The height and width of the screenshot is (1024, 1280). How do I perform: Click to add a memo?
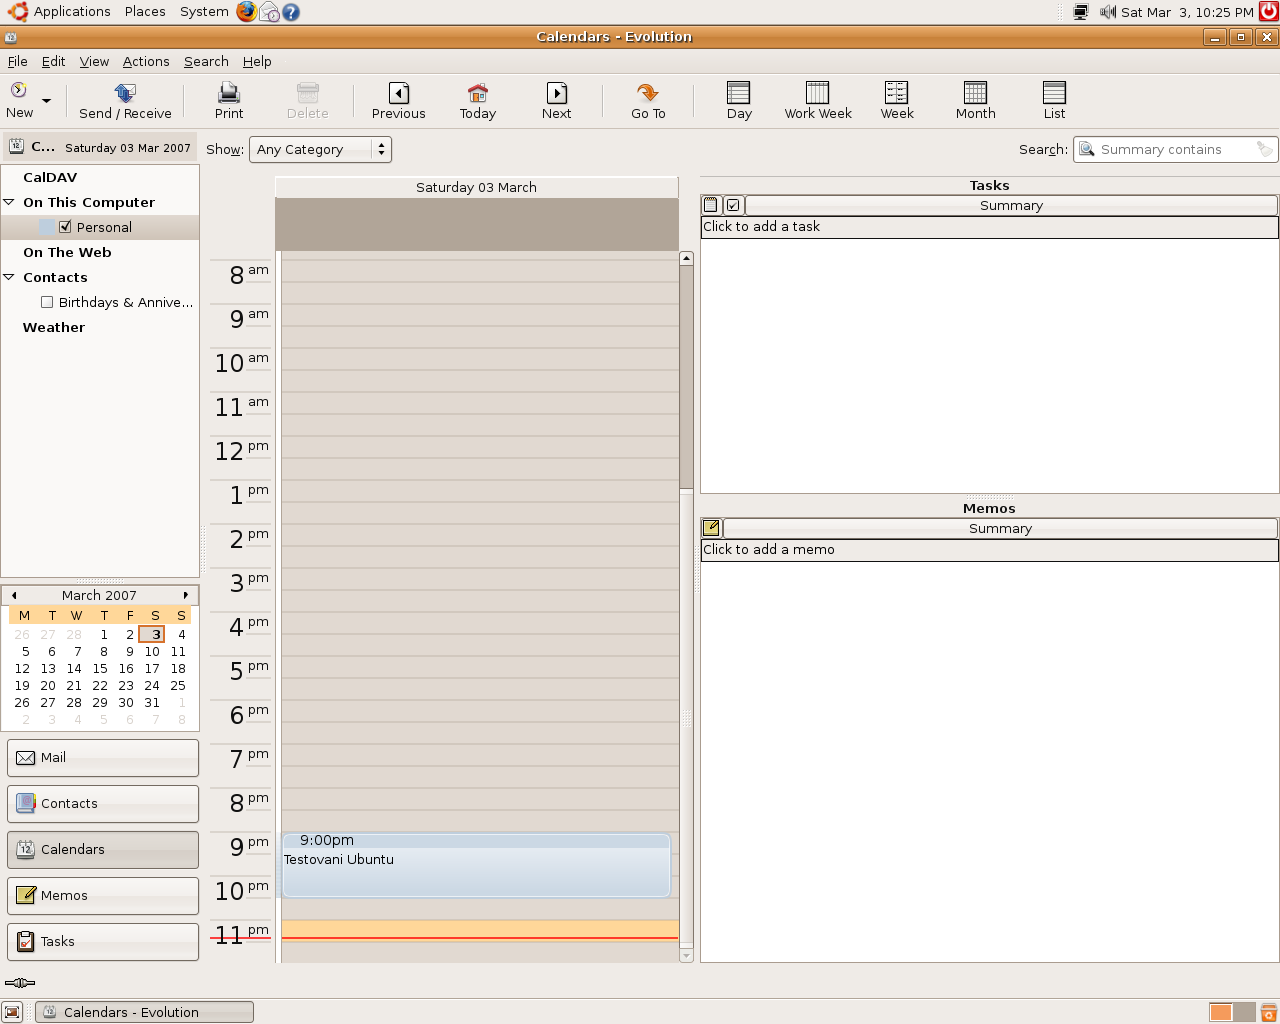(990, 550)
